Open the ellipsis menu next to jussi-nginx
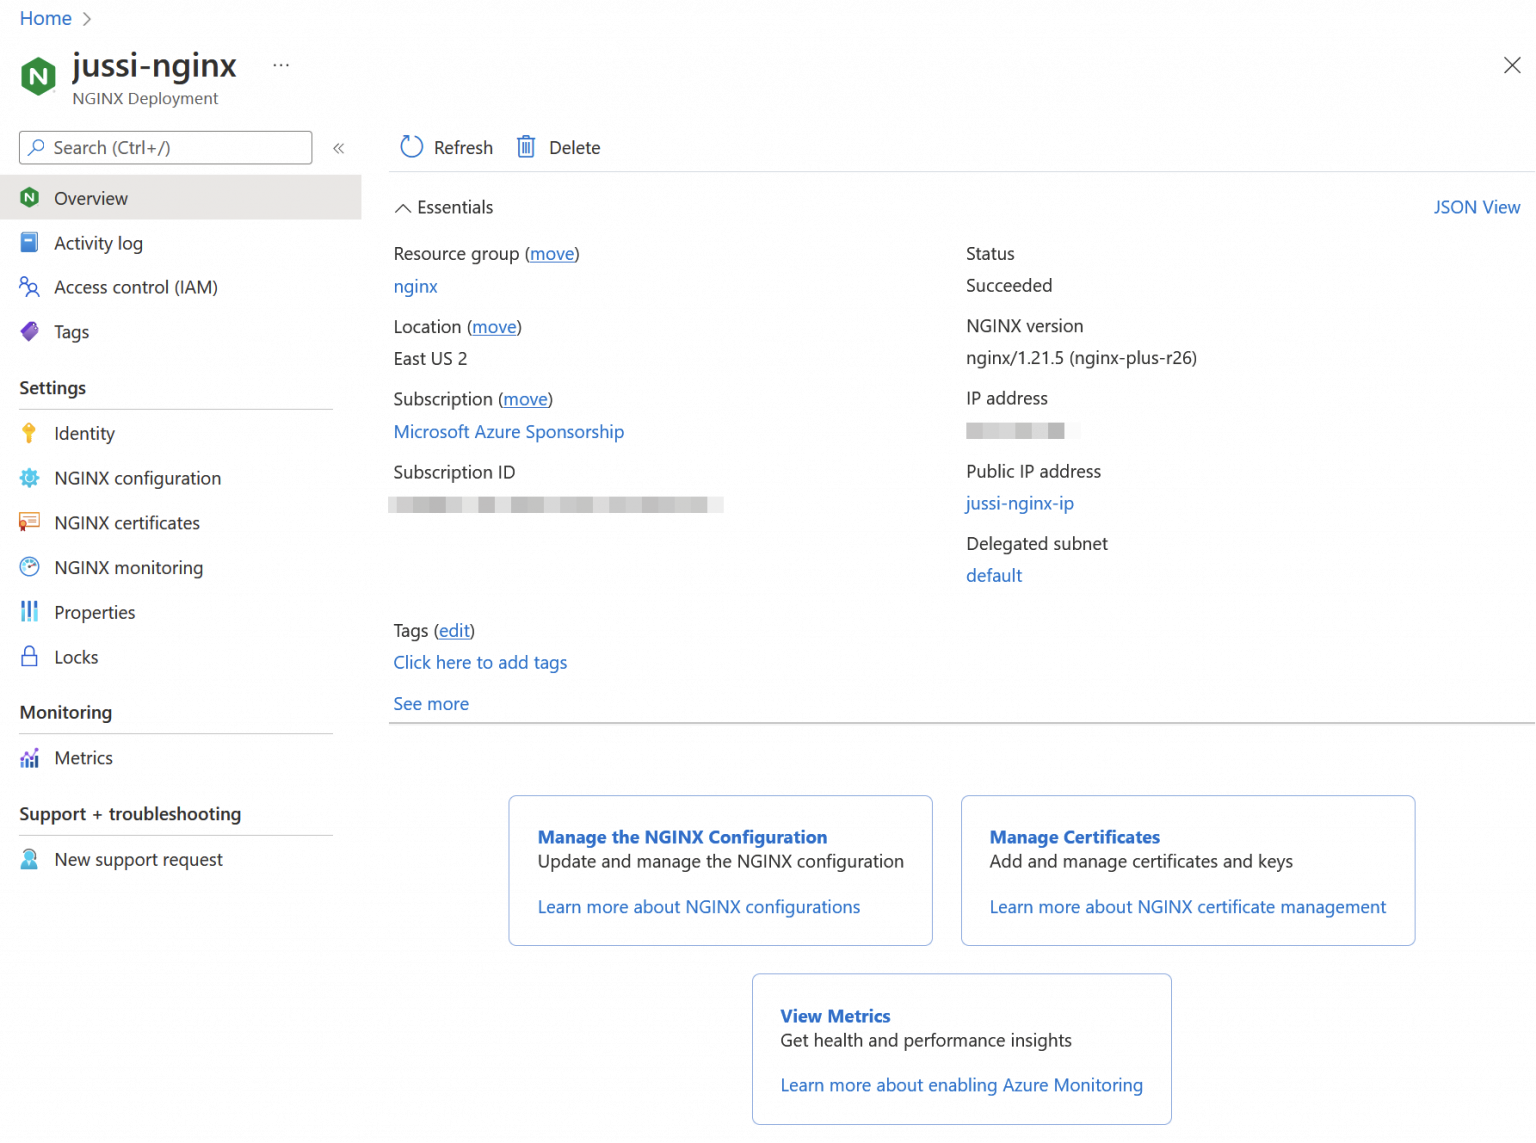Screen dimensions: 1536x1143 point(281,65)
